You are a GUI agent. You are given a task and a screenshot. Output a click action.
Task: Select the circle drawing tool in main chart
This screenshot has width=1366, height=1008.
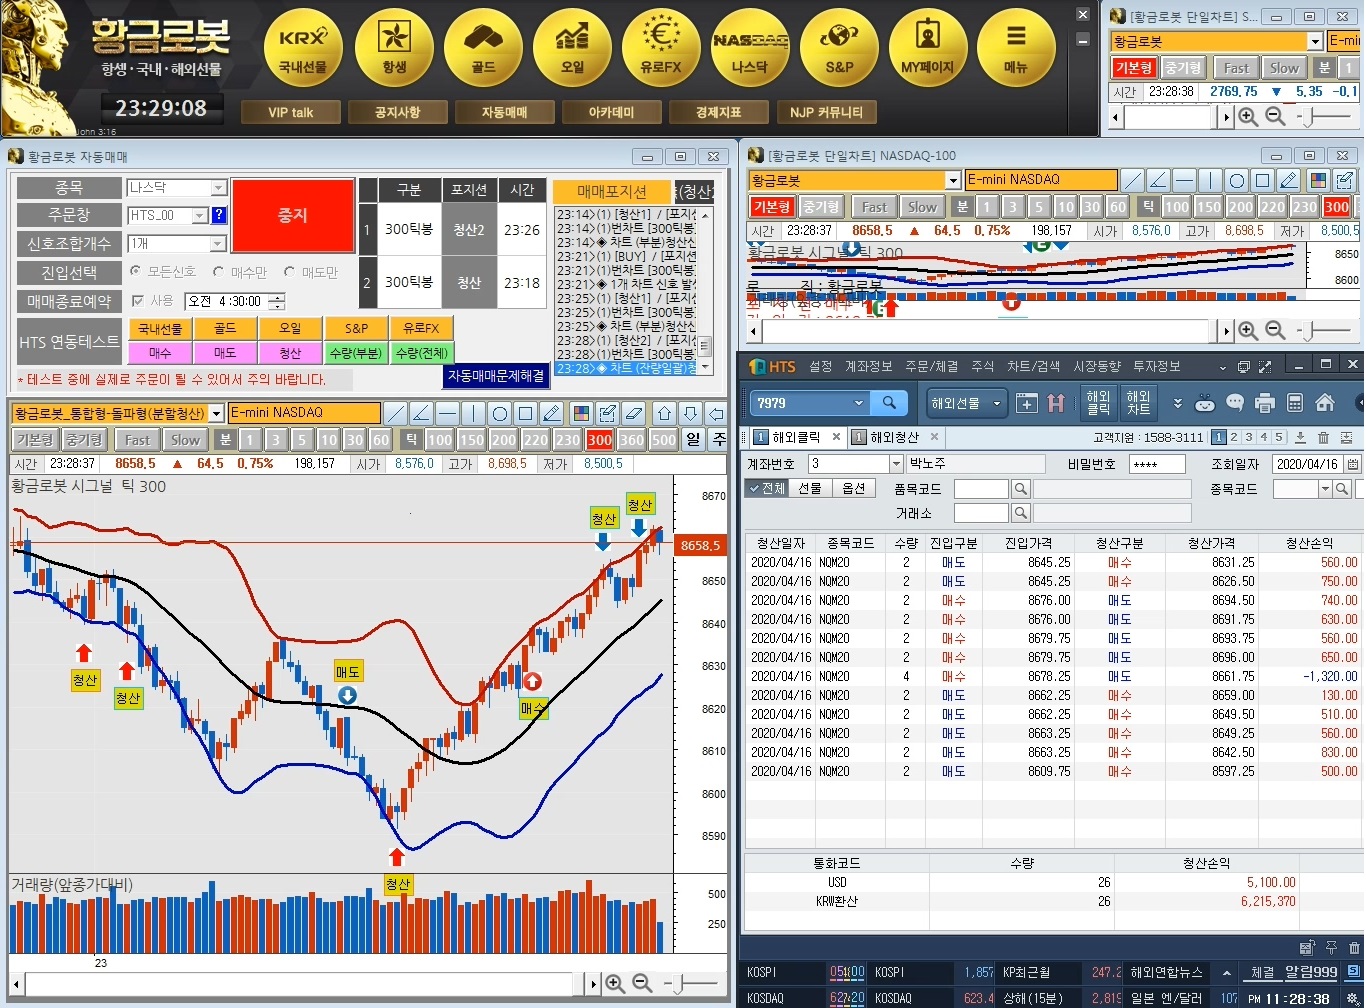point(500,413)
